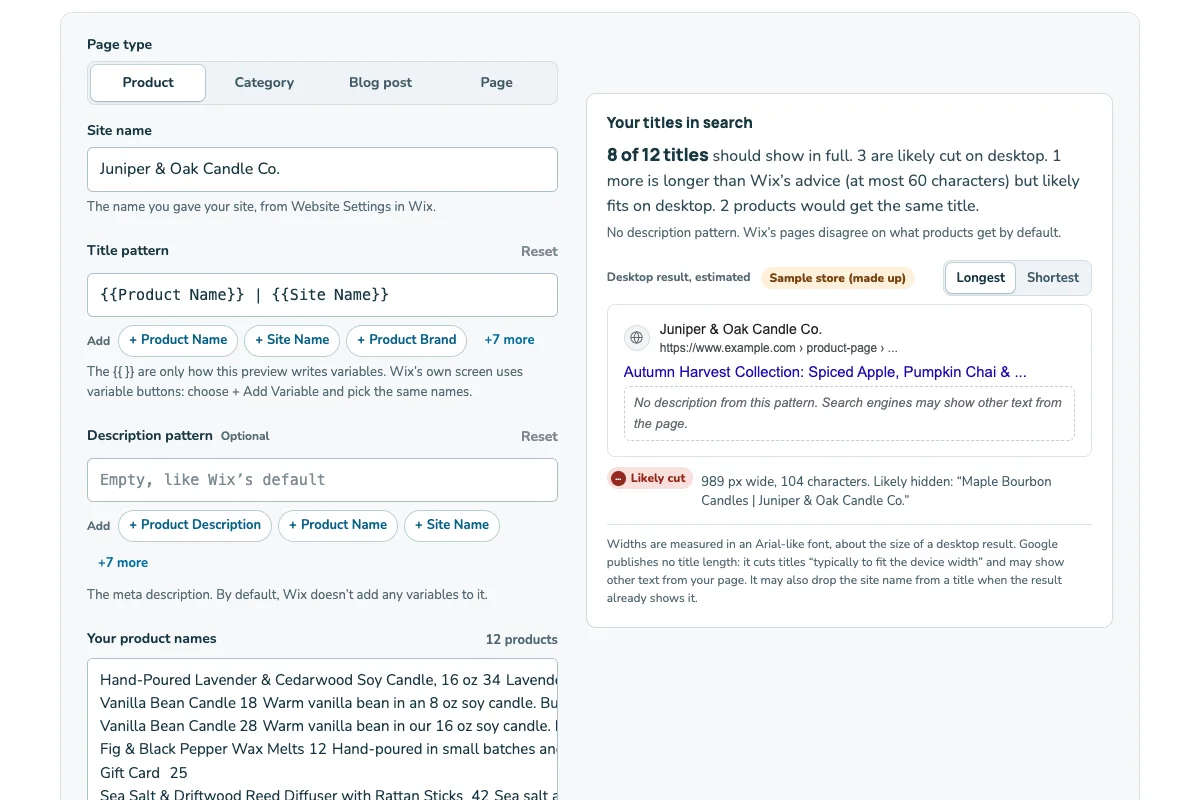The height and width of the screenshot is (800, 1200).
Task: Reset the Title pattern
Action: pyautogui.click(x=539, y=252)
